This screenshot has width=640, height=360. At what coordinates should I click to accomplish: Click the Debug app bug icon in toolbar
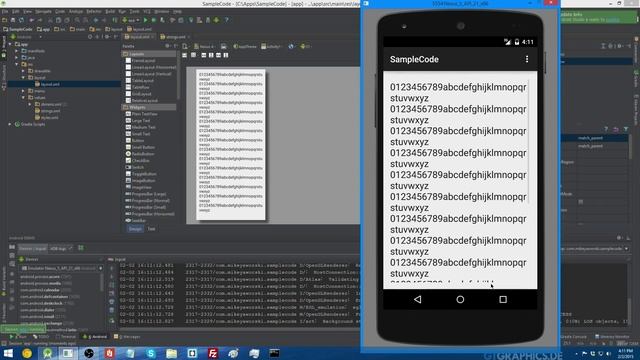(x=154, y=20)
